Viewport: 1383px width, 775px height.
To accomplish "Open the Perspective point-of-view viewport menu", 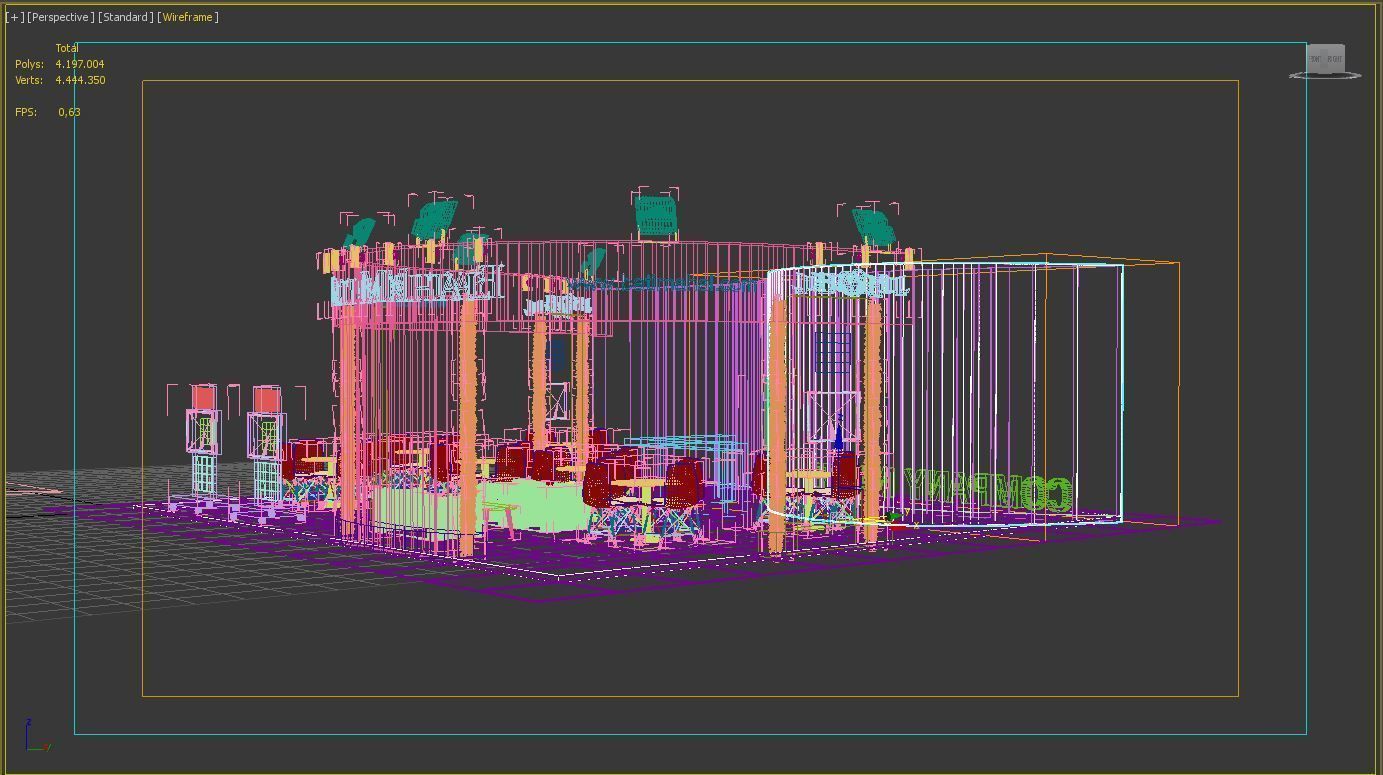I will click(61, 17).
